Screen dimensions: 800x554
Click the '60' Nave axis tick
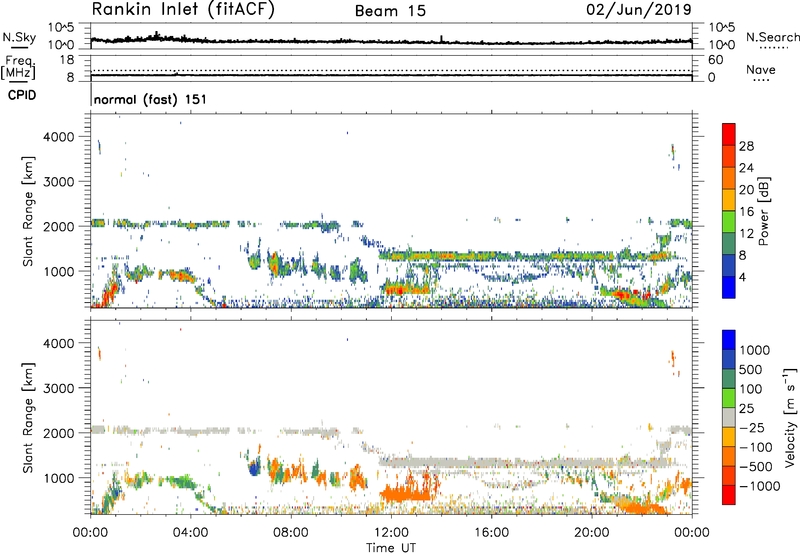[x=716, y=60]
